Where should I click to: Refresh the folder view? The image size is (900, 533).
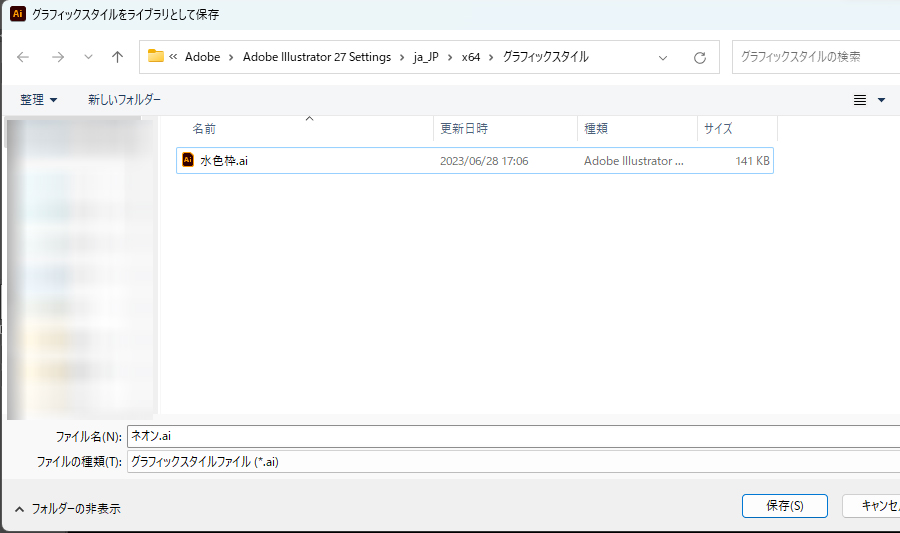[700, 57]
